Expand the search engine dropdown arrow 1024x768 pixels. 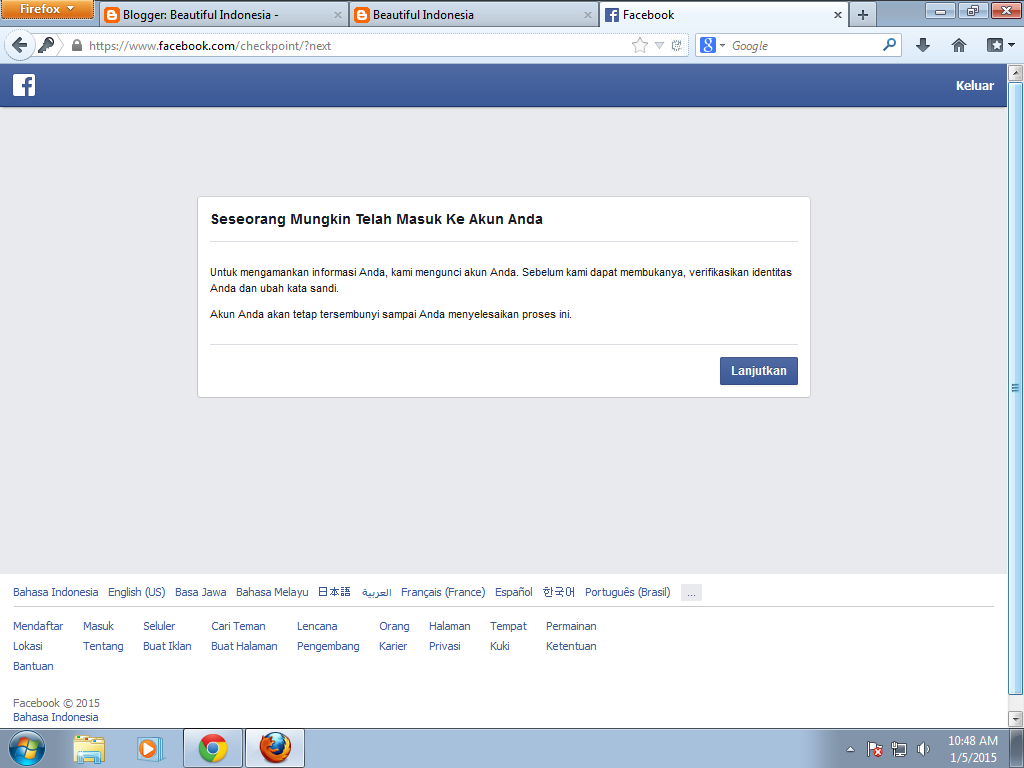pyautogui.click(x=722, y=46)
